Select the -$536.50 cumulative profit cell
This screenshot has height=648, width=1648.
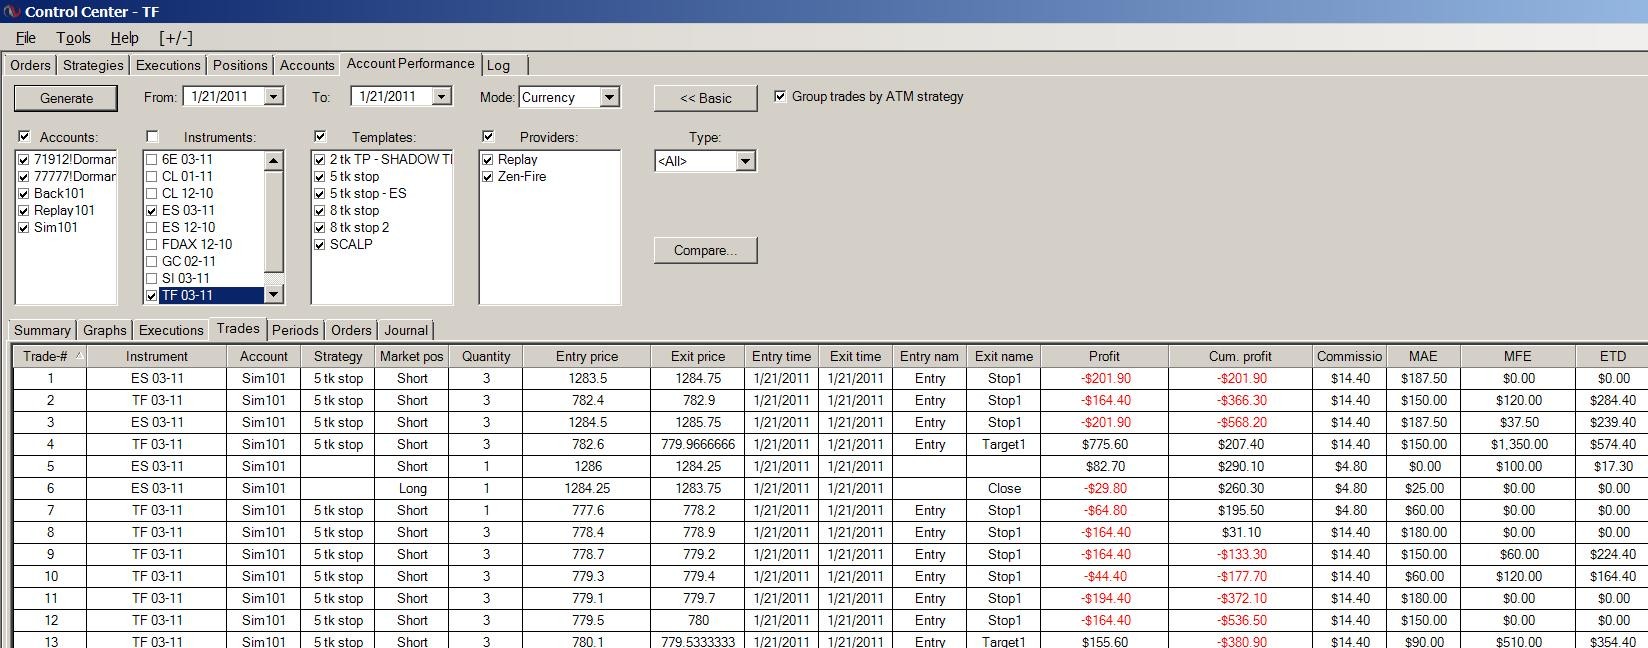pyautogui.click(x=1240, y=620)
